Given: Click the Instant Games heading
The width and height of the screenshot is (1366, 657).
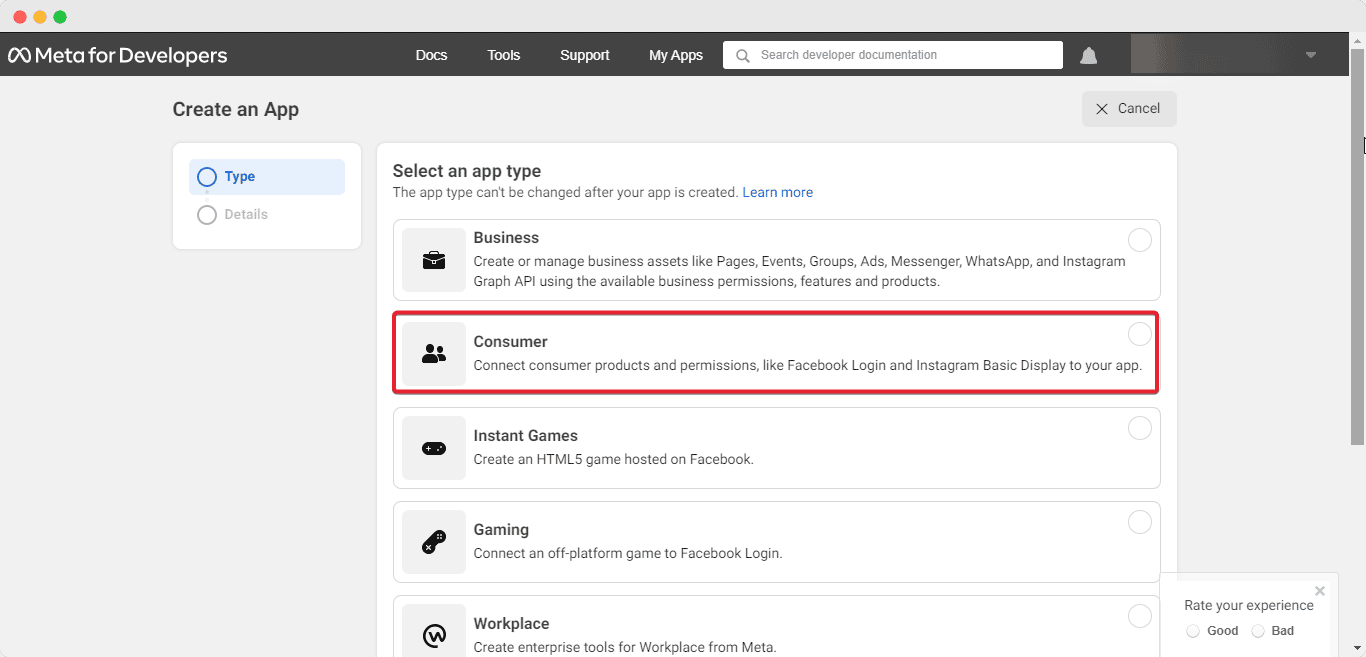Looking at the screenshot, I should 526,436.
